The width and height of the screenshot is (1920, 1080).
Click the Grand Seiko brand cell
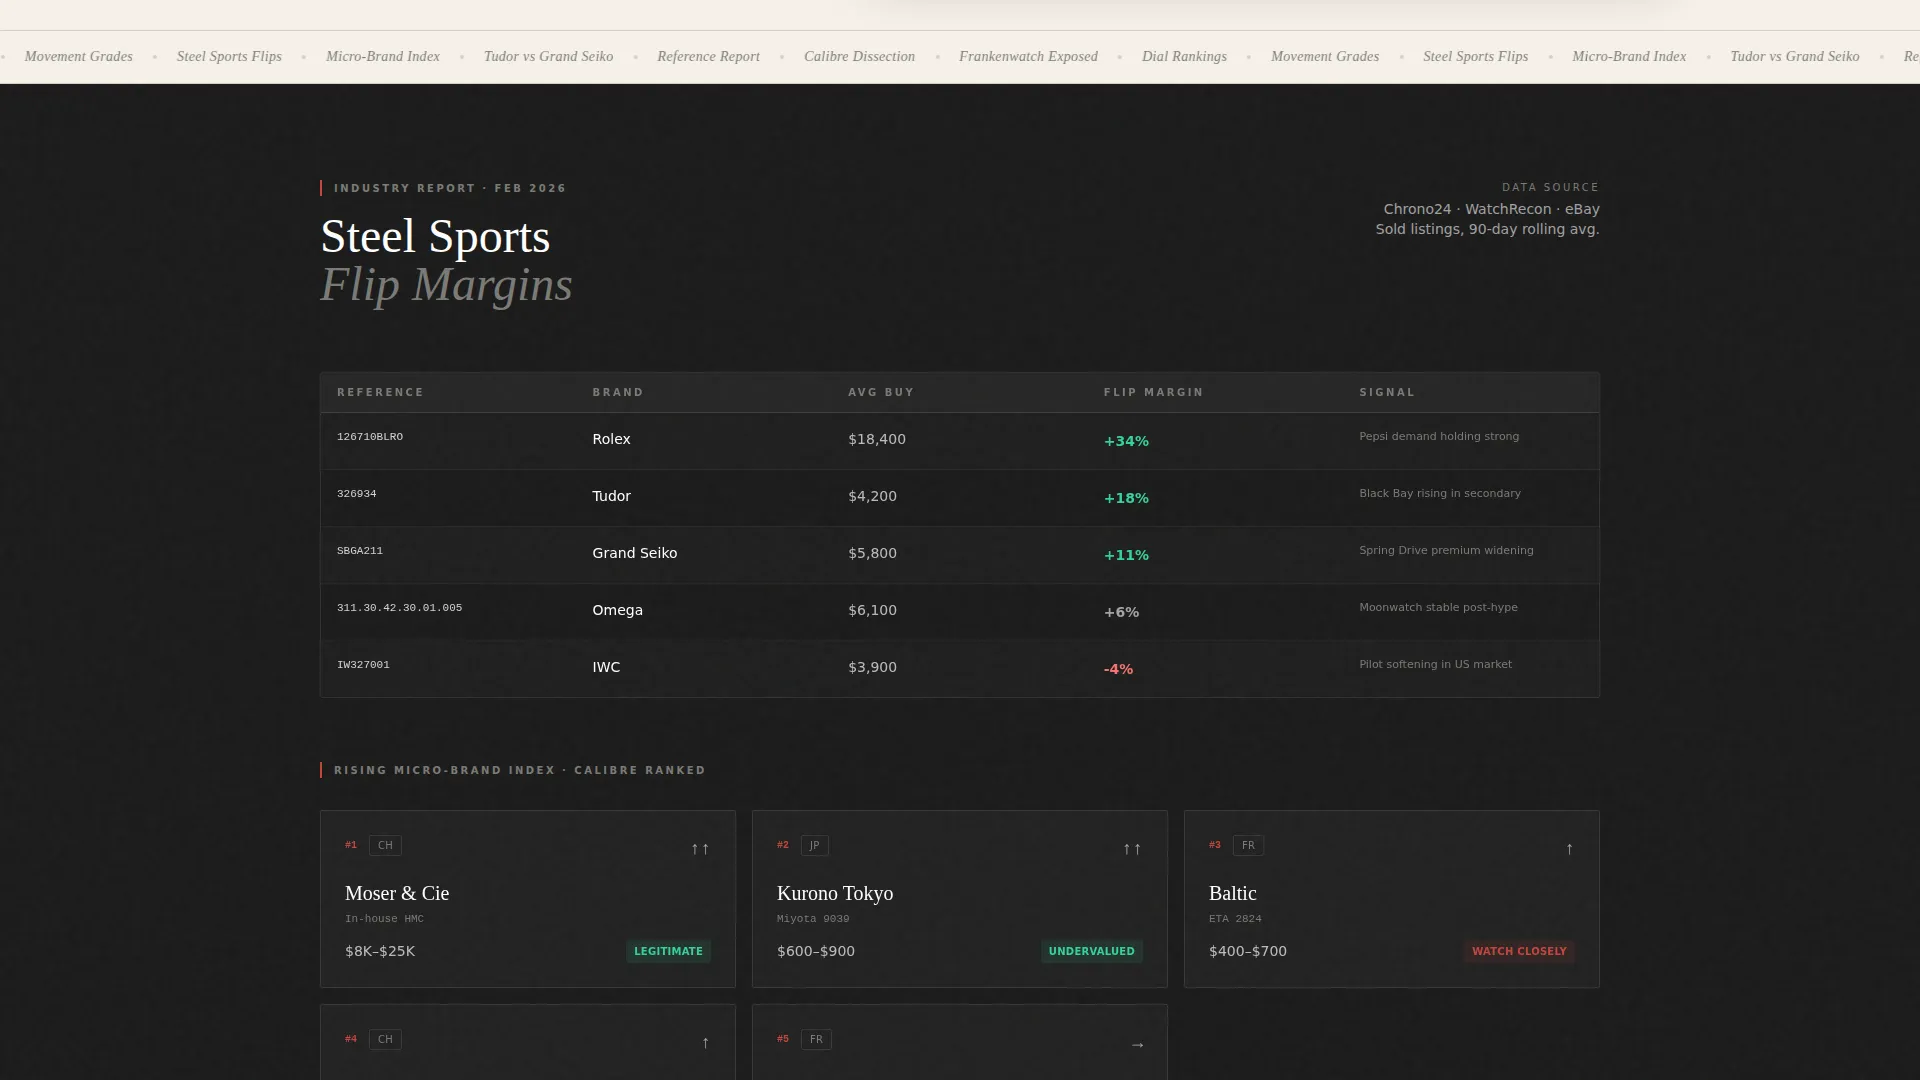click(634, 553)
